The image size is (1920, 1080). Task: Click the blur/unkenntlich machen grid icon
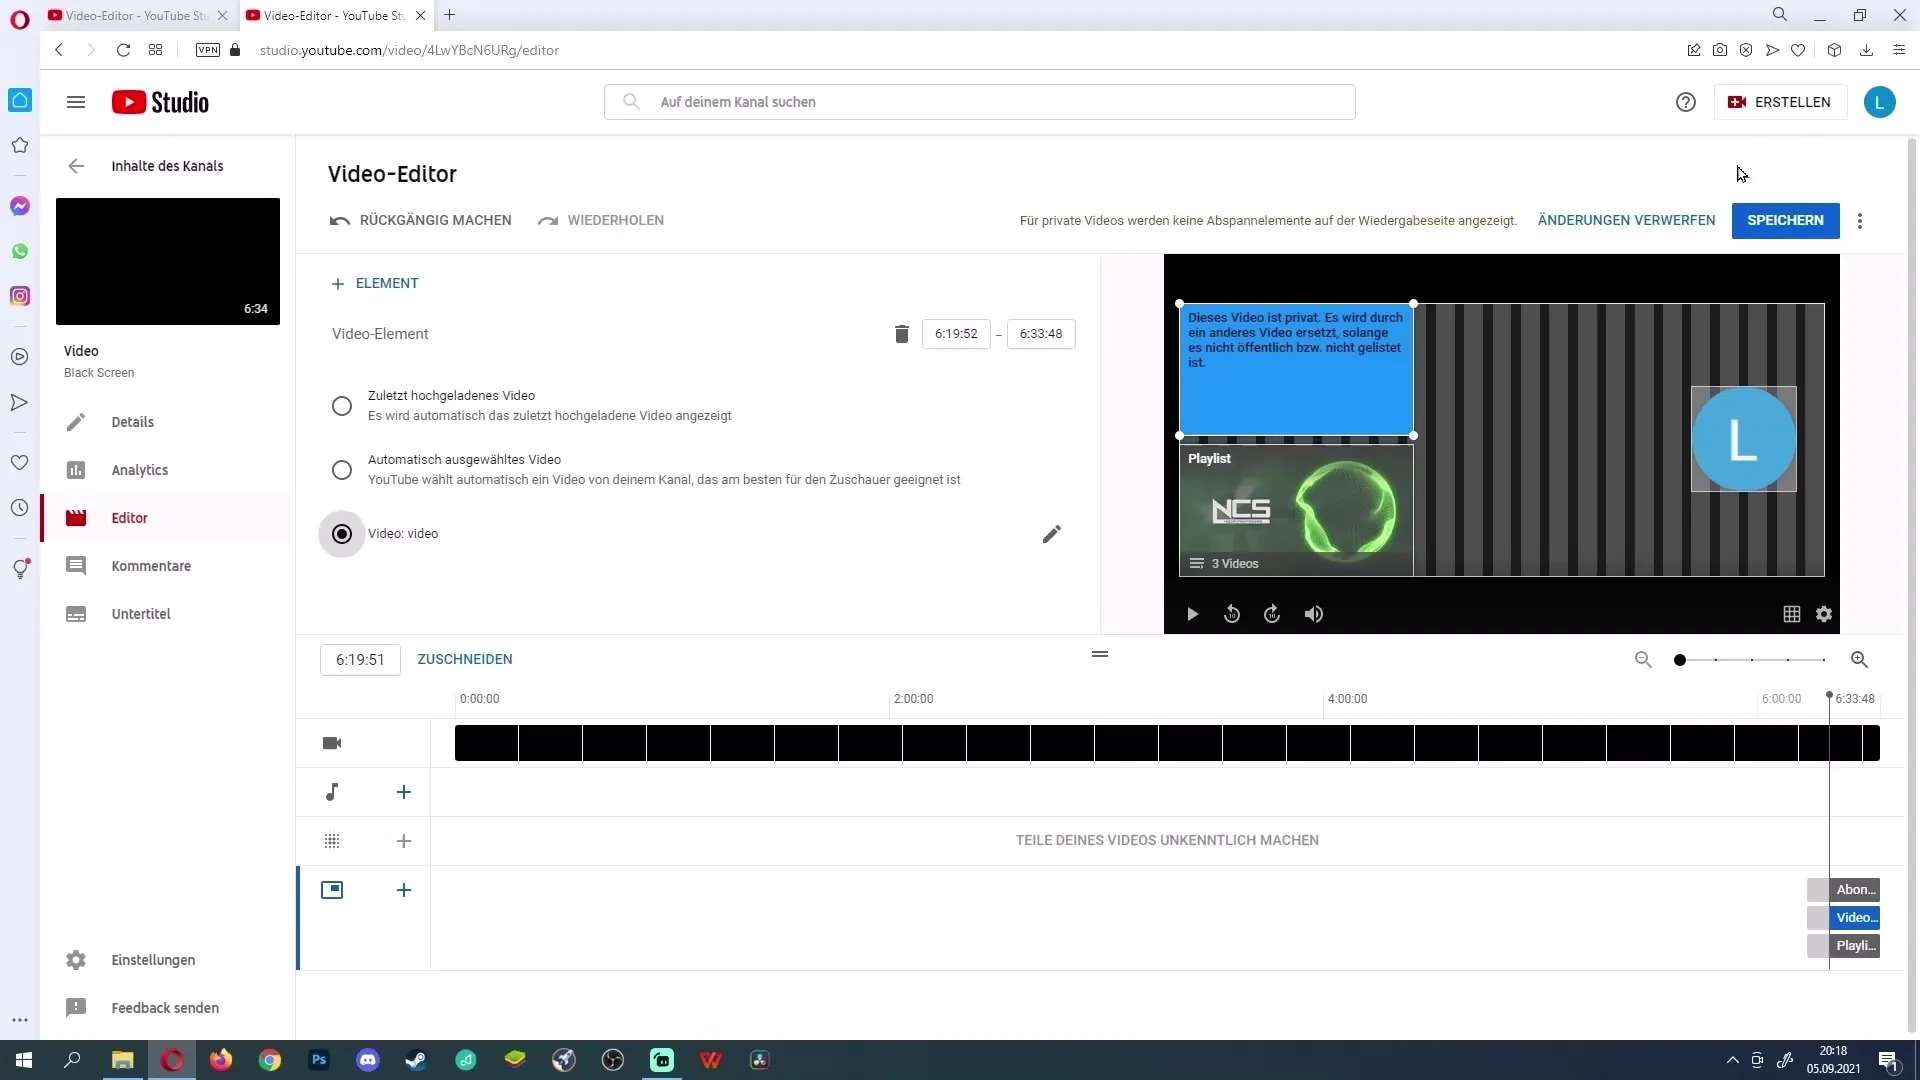332,840
